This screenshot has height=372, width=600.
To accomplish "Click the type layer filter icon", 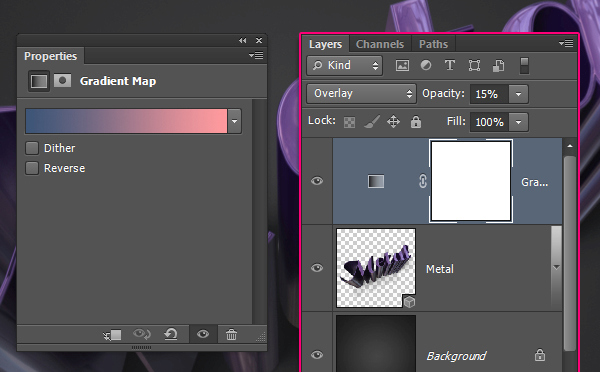I will click(450, 65).
